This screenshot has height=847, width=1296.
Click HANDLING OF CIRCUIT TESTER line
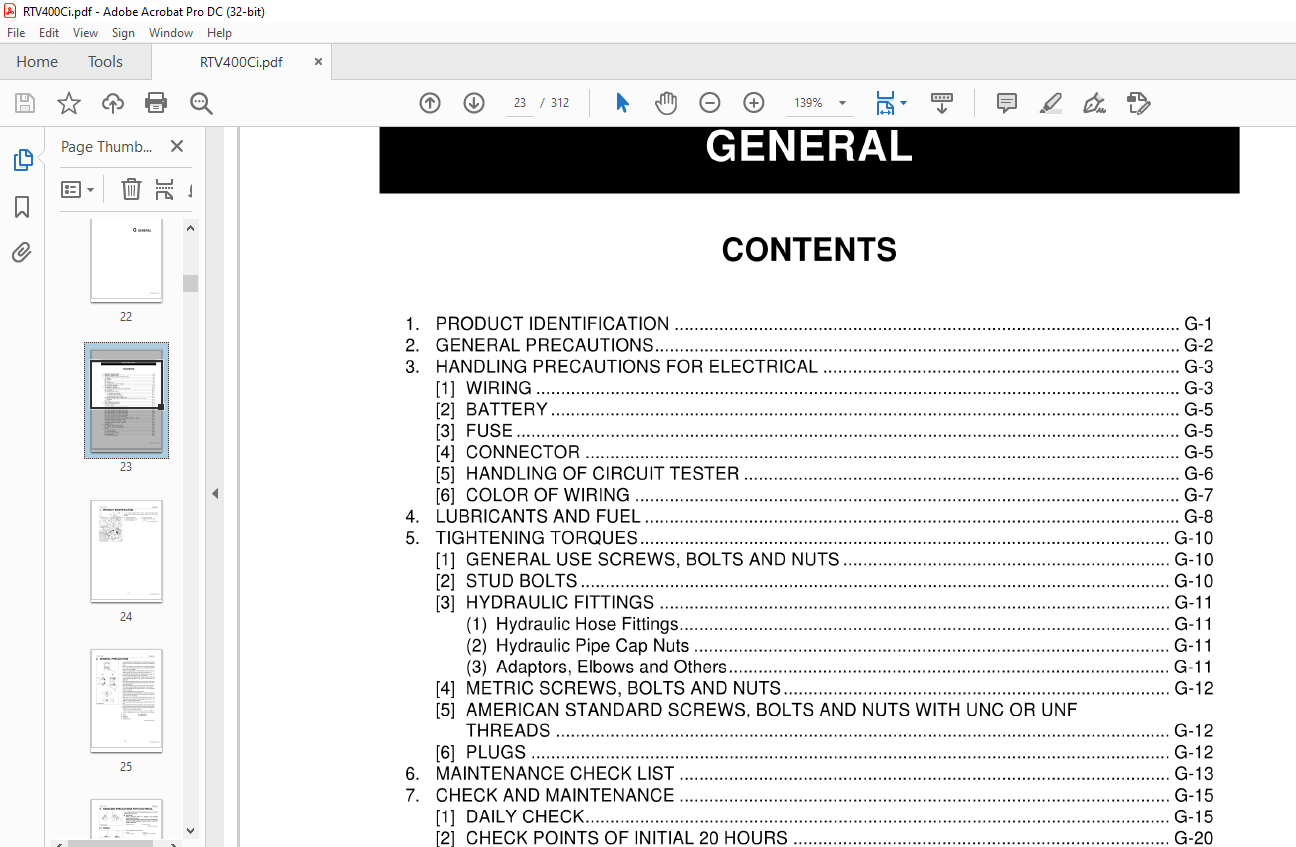824,474
